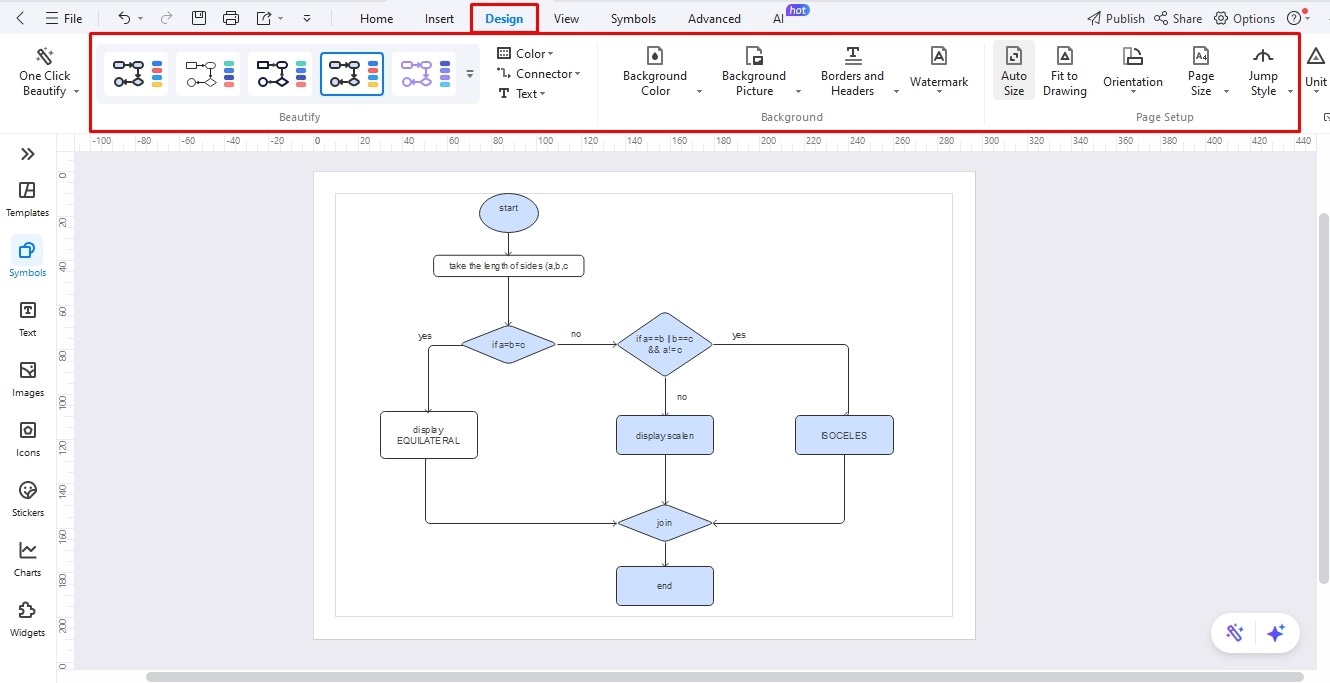The image size is (1330, 683).
Task: Open Options settings
Action: [x=1244, y=18]
